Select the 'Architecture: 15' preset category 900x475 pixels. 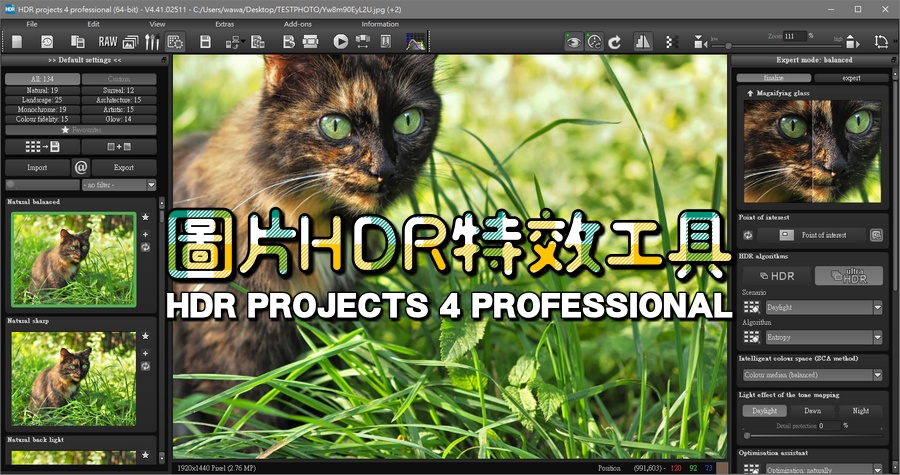tap(119, 100)
